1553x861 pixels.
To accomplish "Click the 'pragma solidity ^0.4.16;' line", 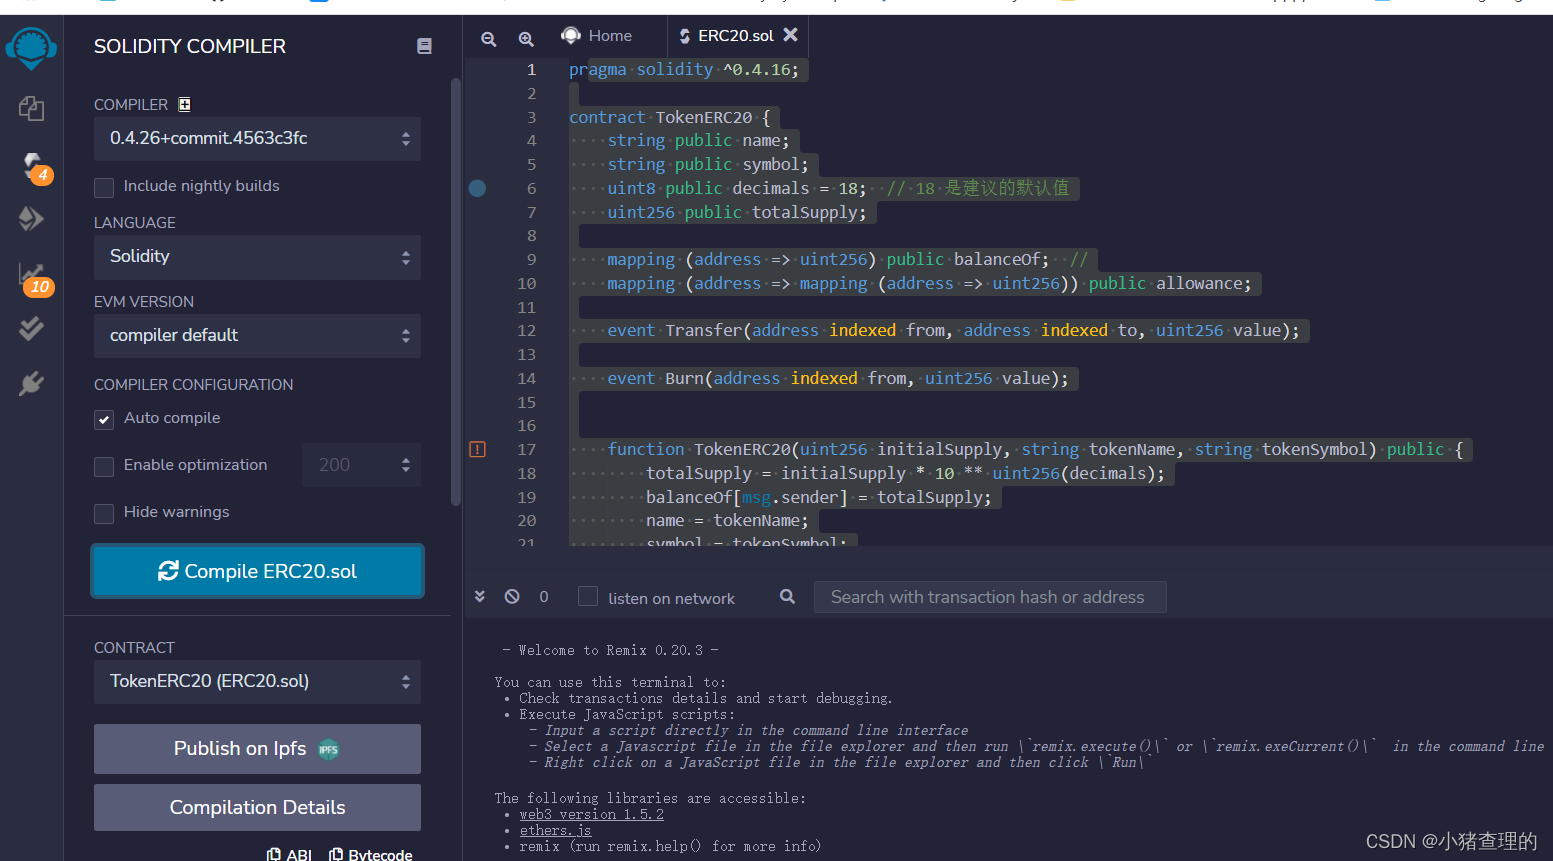I will pyautogui.click(x=684, y=70).
